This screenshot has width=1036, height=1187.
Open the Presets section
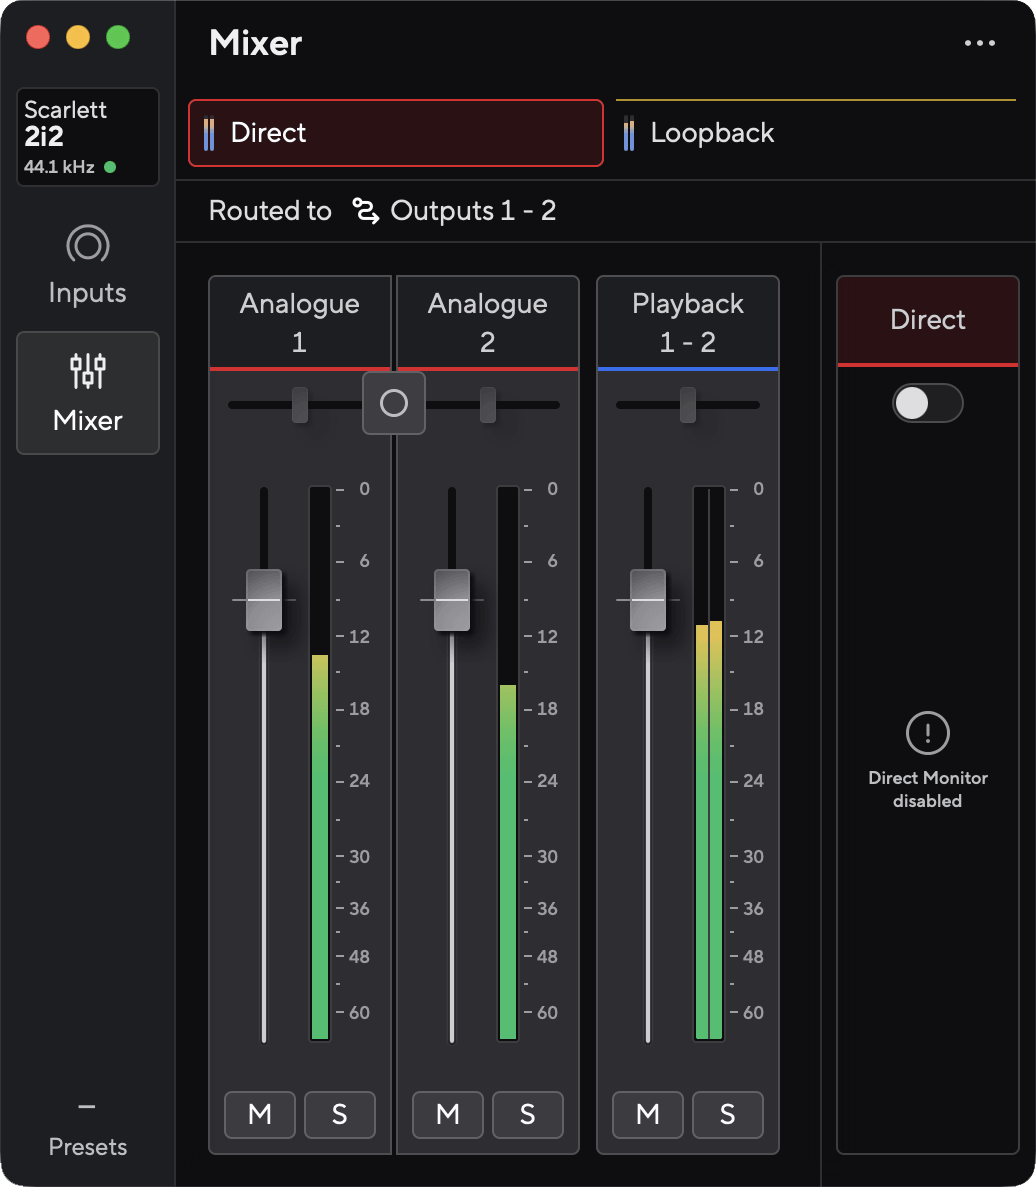[88, 1130]
